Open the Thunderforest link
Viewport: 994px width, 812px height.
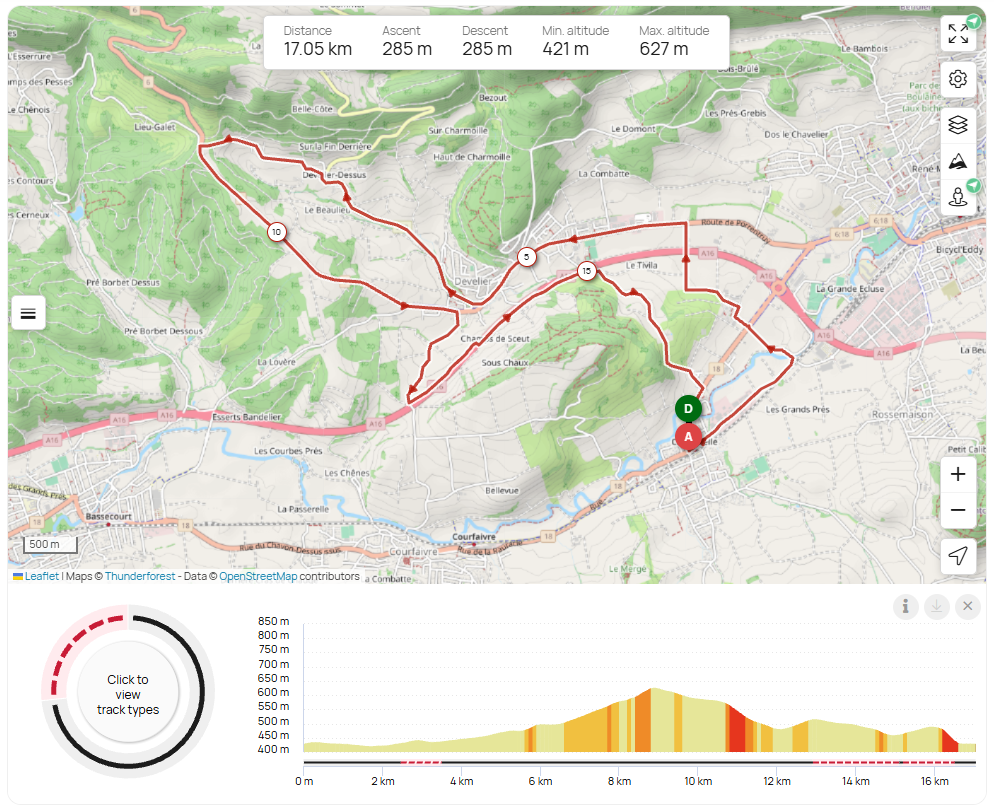[x=140, y=576]
